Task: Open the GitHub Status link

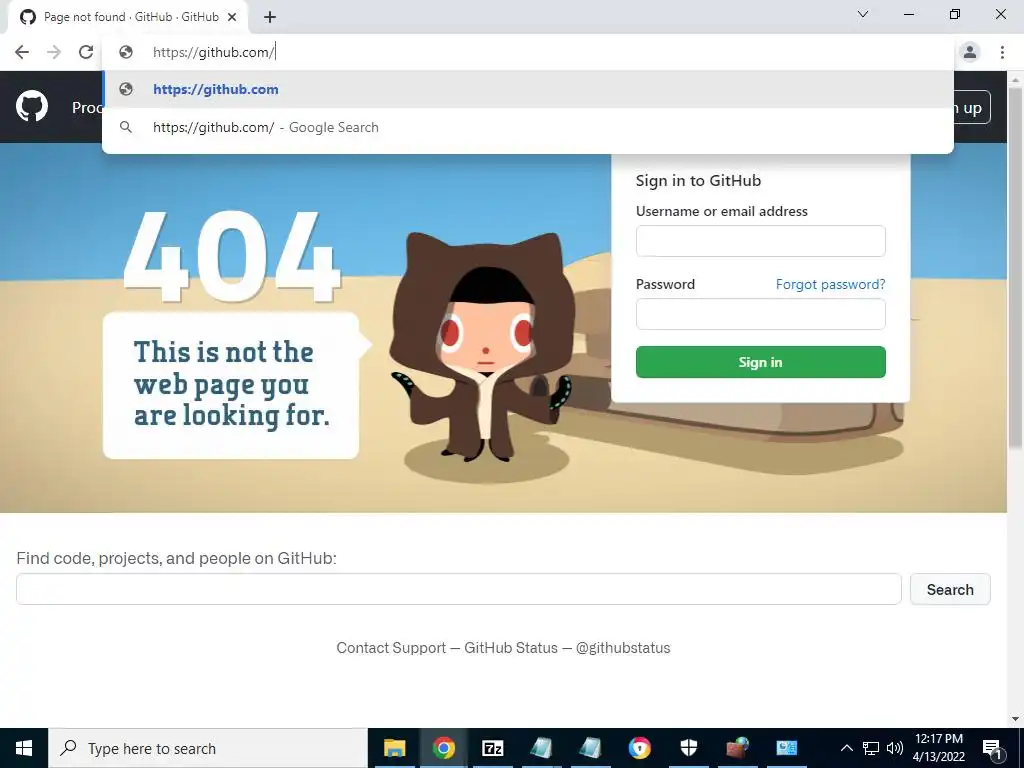Action: [x=511, y=648]
